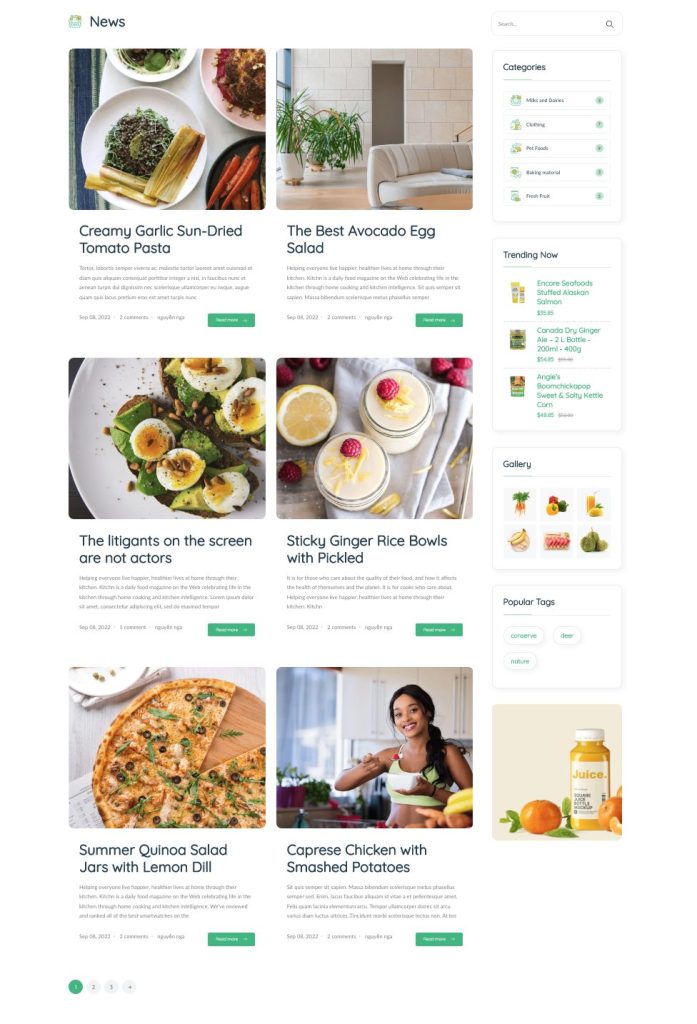Image resolution: width=697 pixels, height=1024 pixels.
Task: Select the Pet Foods category icon
Action: pyautogui.click(x=515, y=148)
